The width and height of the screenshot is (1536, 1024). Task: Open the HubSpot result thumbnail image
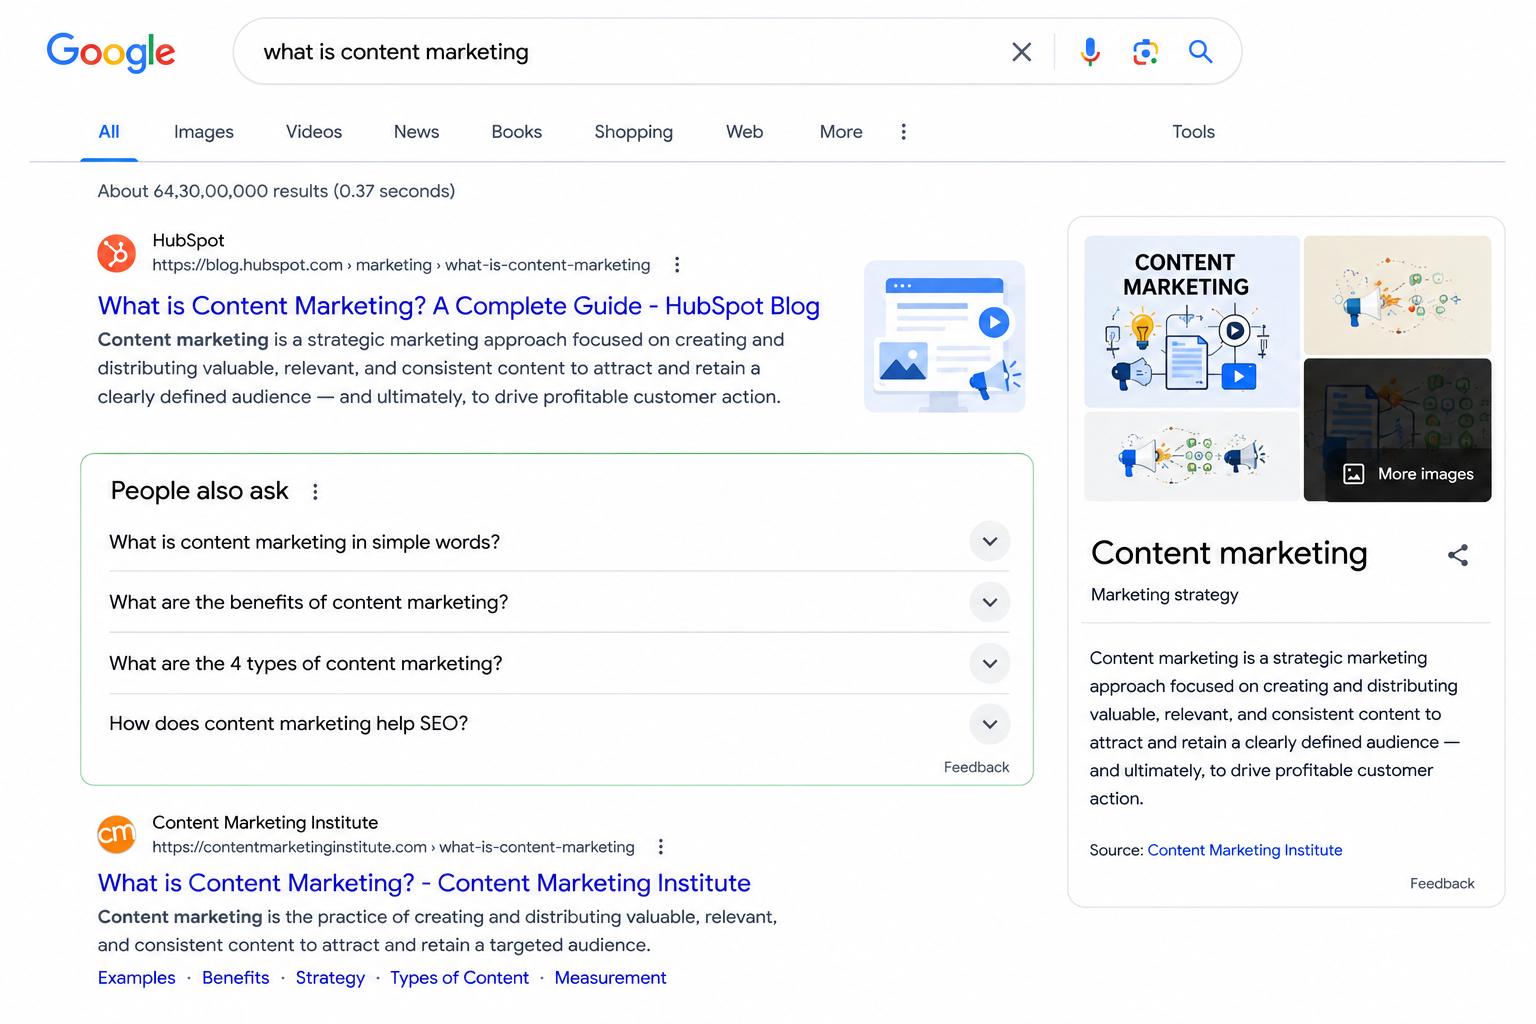[x=945, y=337]
